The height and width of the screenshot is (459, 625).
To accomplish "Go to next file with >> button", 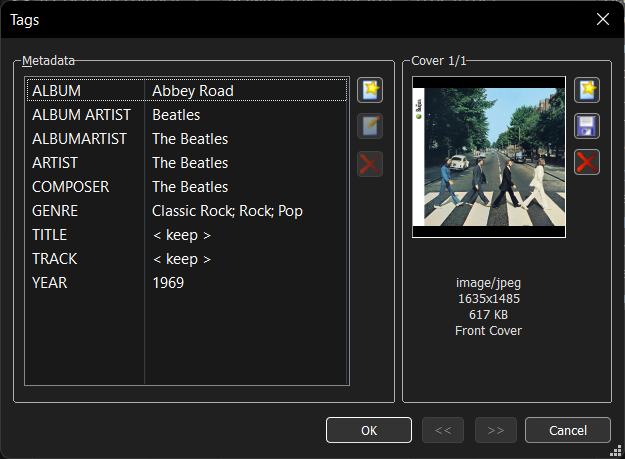I will (496, 430).
